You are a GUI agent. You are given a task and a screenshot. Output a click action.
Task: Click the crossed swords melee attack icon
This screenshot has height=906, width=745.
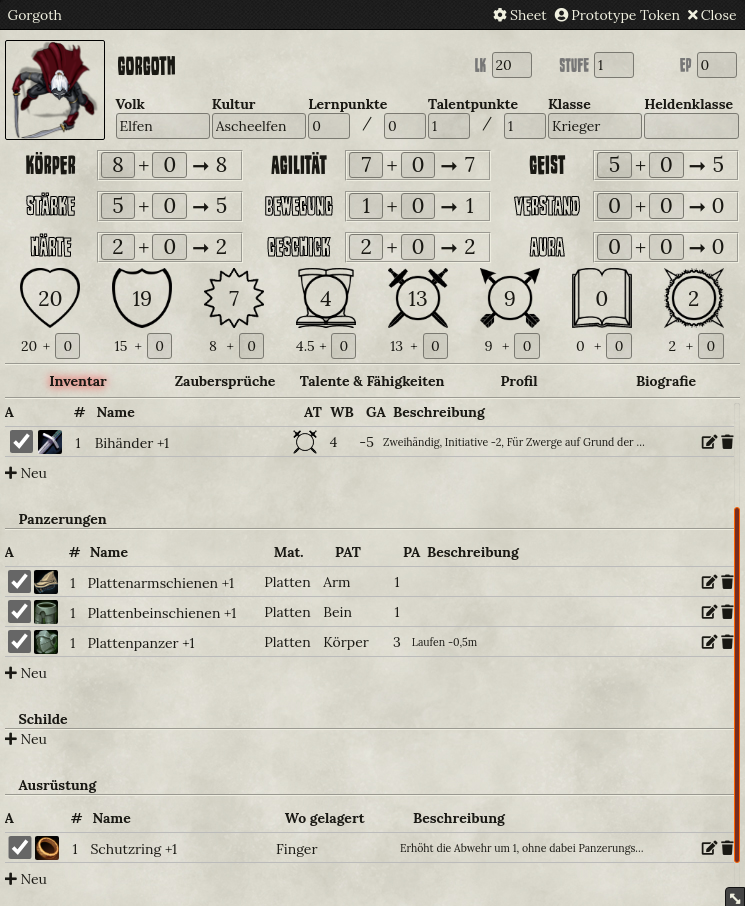pyautogui.click(x=418, y=298)
